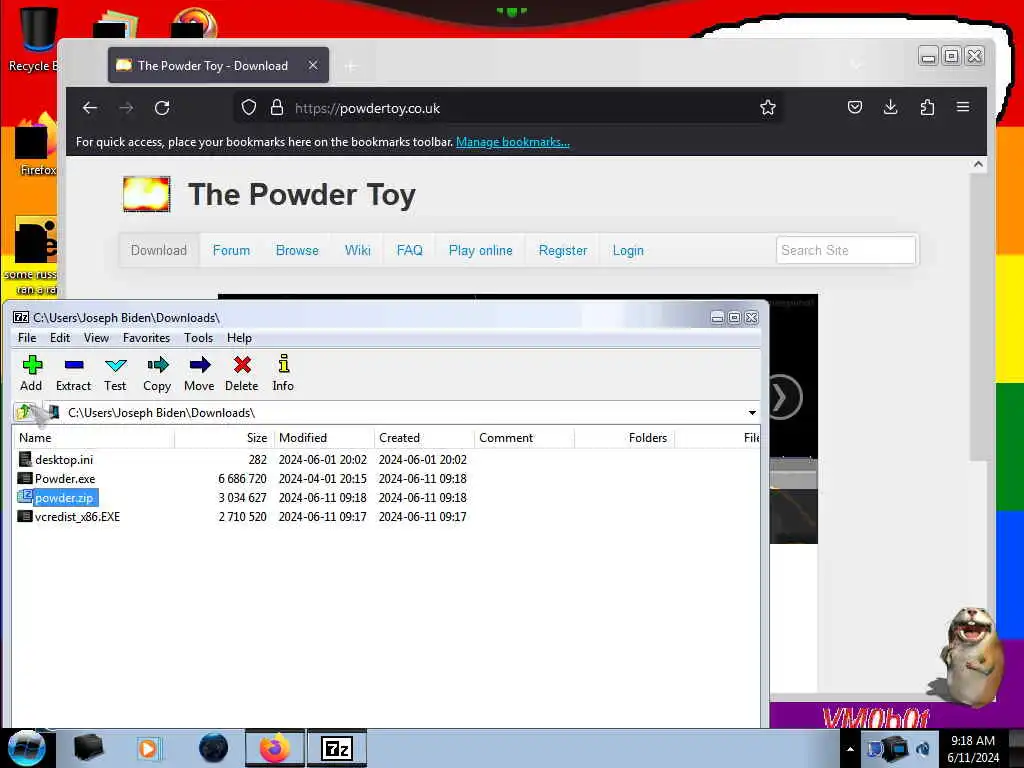Click the Extract icon in 7-Zip
The image size is (1024, 768).
pyautogui.click(x=73, y=374)
